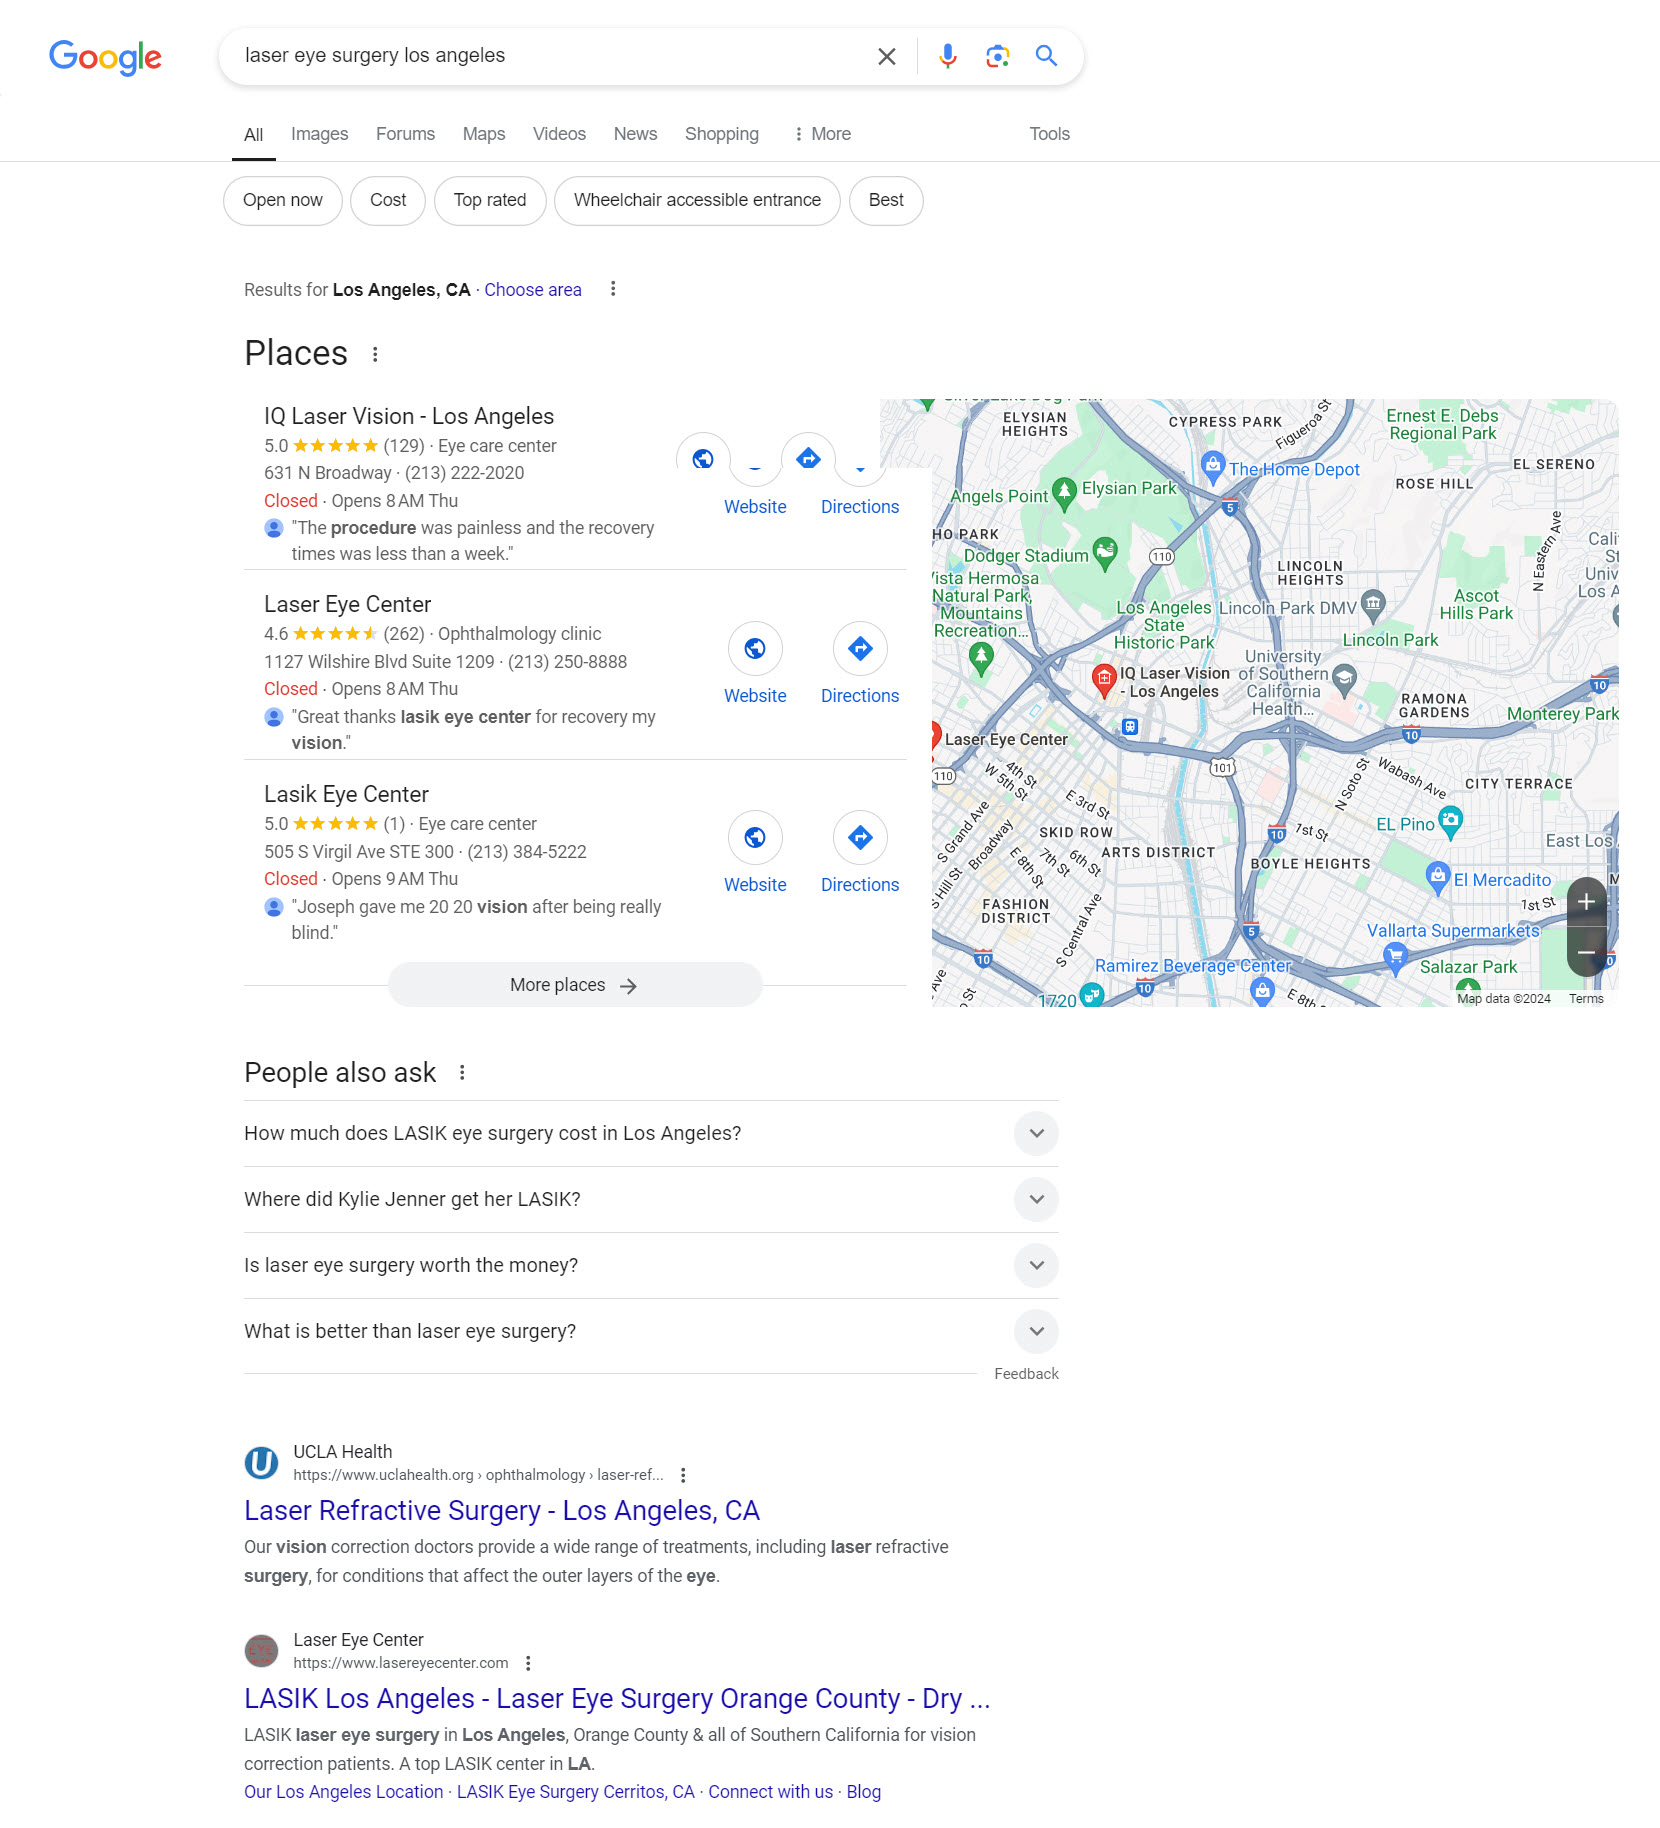Viewport: 1660px width, 1828px height.
Task: Expand question about LASIK cost in Los Angeles
Action: click(1036, 1133)
